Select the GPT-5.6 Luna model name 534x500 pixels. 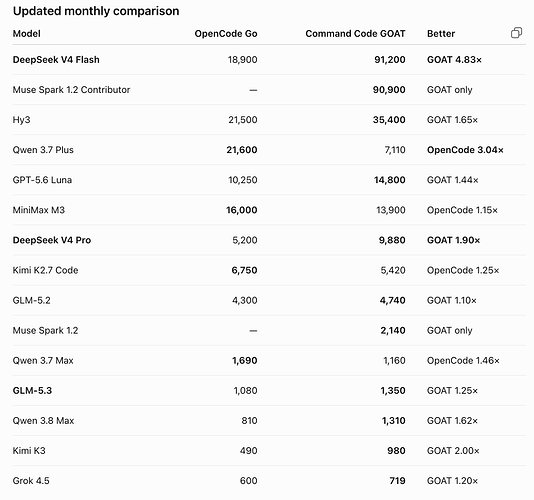pos(42,180)
